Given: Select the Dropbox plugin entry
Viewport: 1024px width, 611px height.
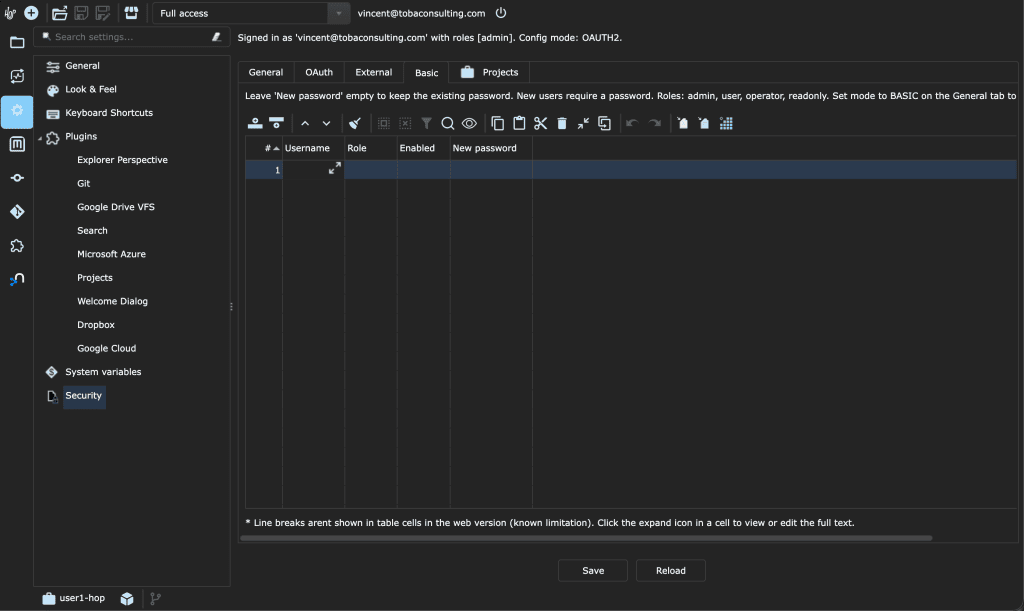Looking at the screenshot, I should tap(96, 324).
